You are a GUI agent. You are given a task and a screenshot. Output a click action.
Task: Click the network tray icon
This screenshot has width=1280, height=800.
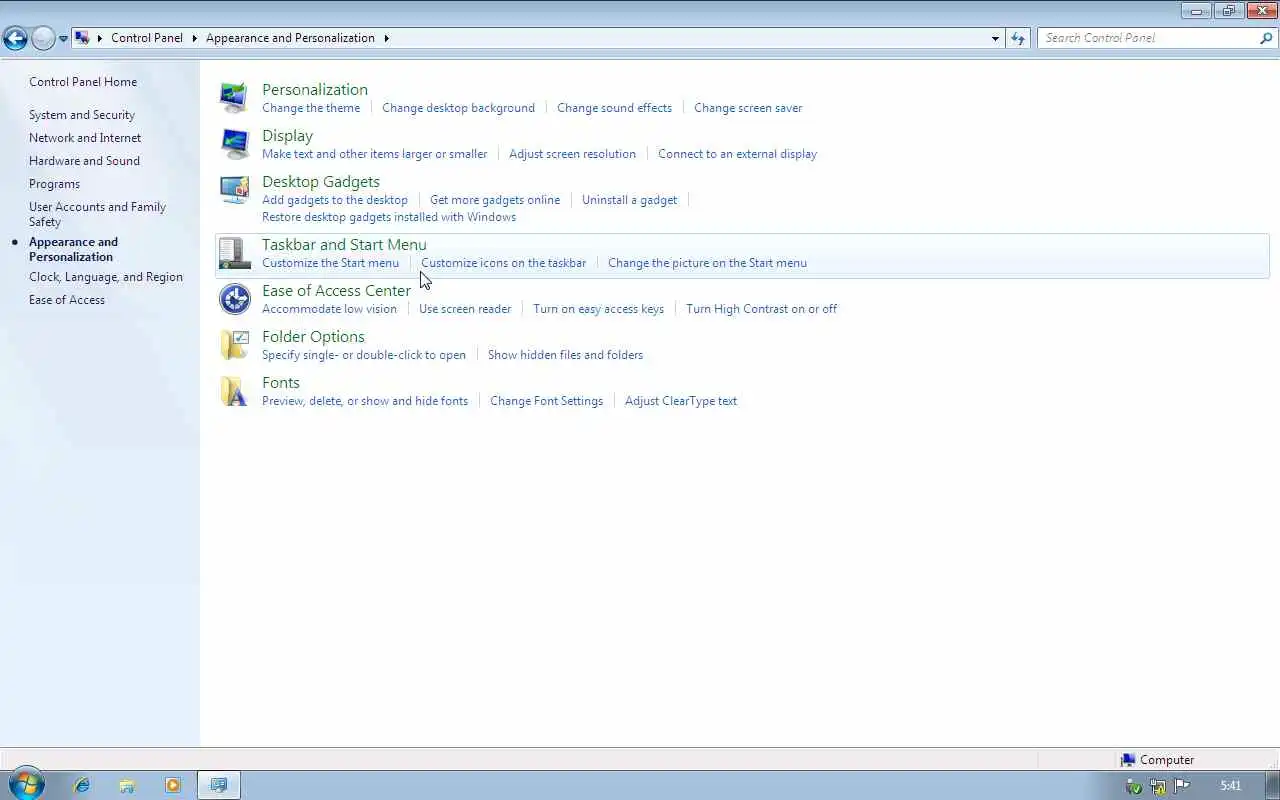[x=1158, y=786]
